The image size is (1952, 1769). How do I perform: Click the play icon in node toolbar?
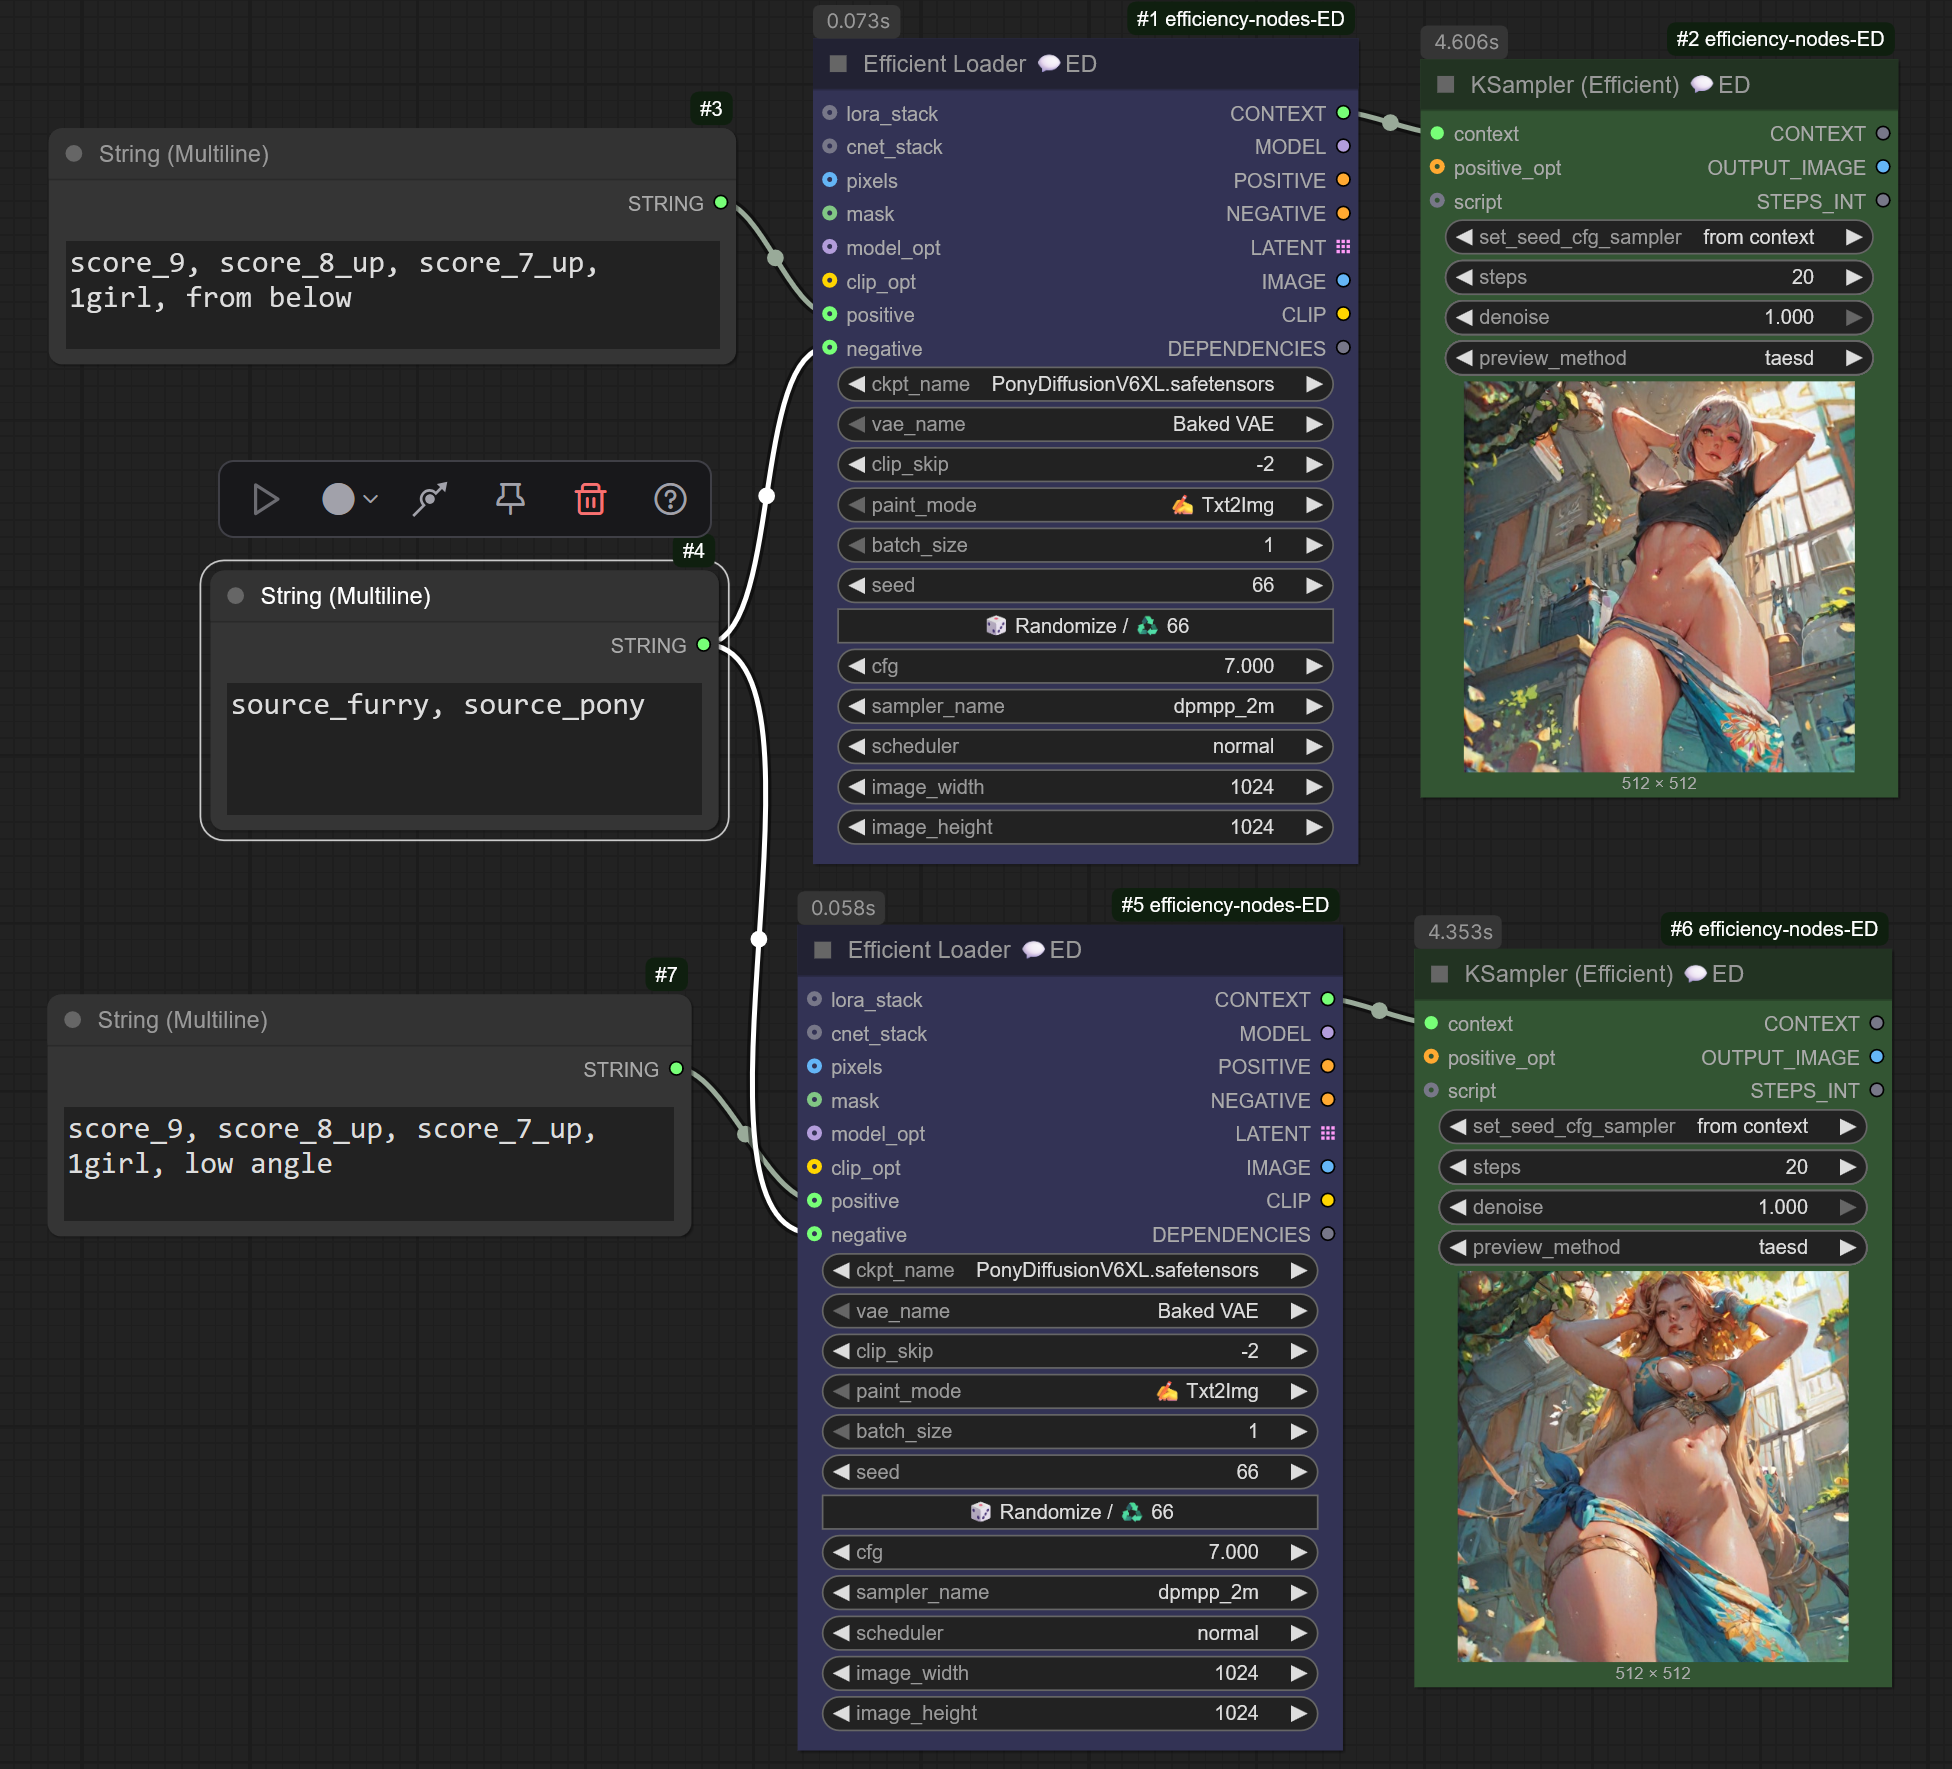(265, 499)
